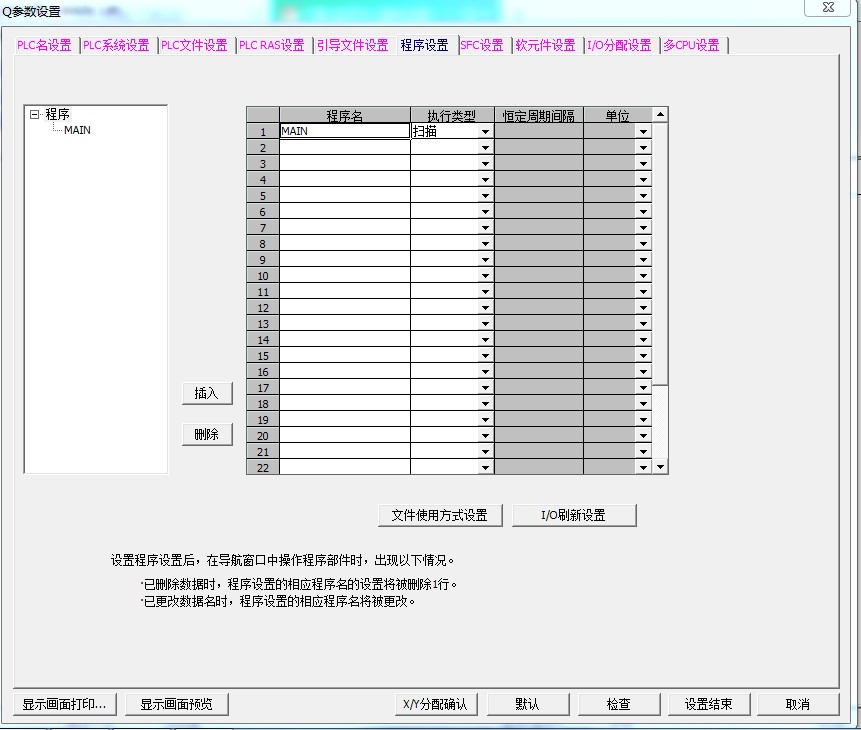
Task: Open 文件使用方式设置 dialog
Action: click(x=439, y=515)
